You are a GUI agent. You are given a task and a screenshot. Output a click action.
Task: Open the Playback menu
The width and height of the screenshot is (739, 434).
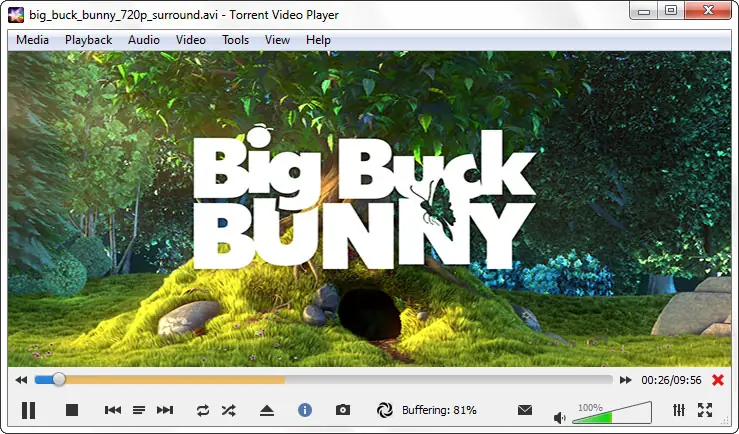tap(88, 40)
